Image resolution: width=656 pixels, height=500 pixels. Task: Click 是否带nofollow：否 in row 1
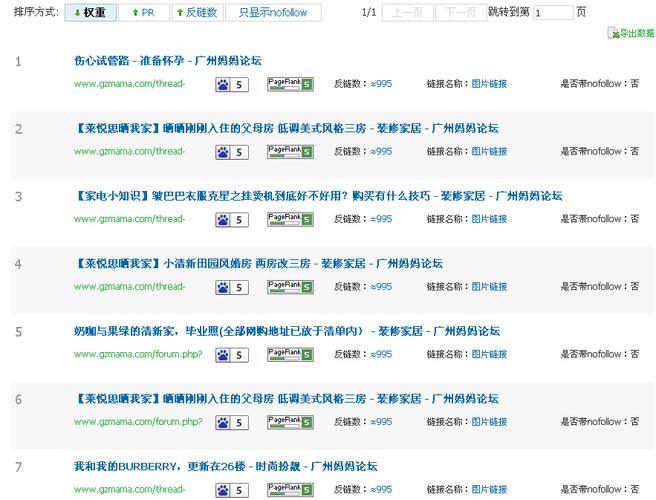600,84
